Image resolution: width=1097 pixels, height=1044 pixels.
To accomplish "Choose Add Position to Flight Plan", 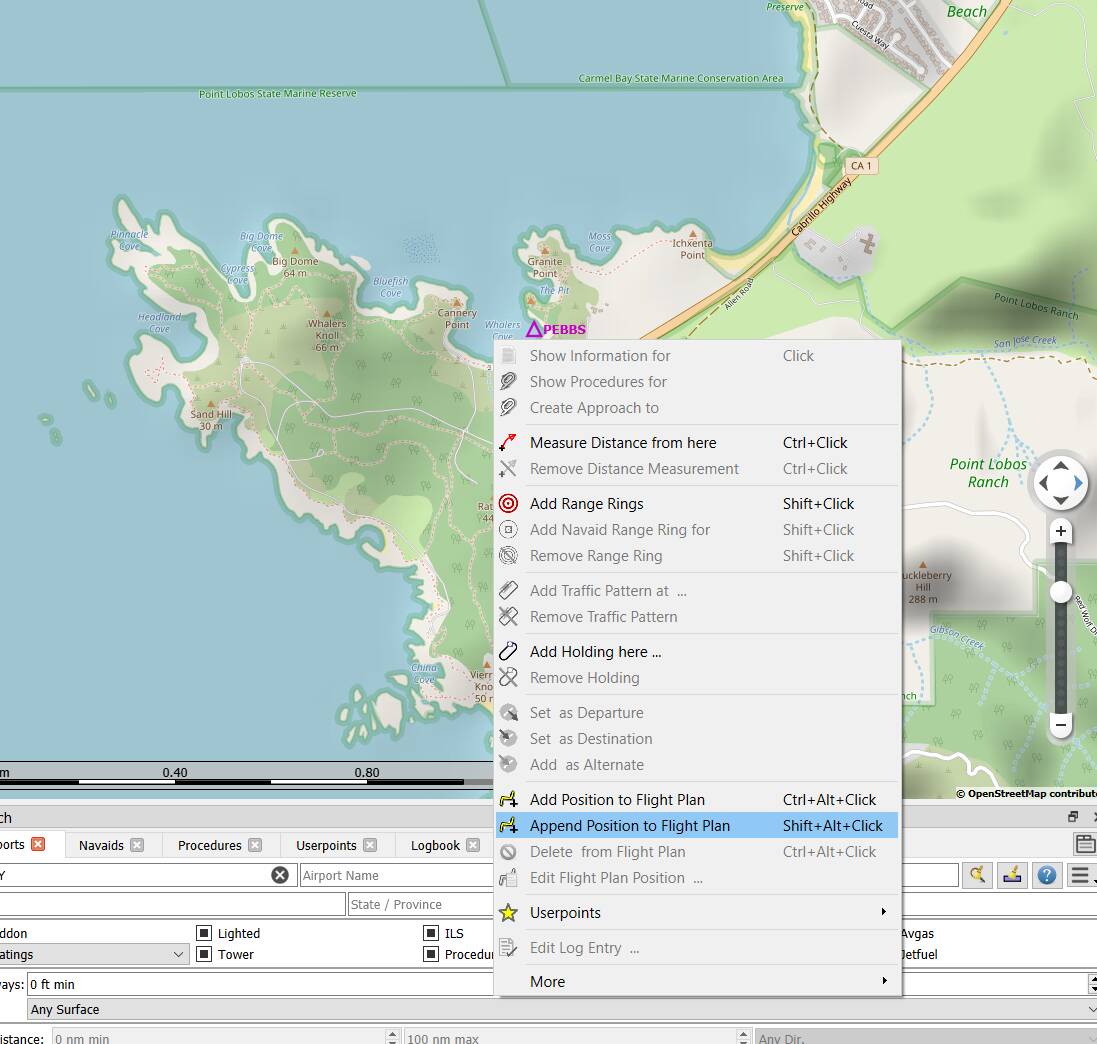I will click(x=696, y=800).
